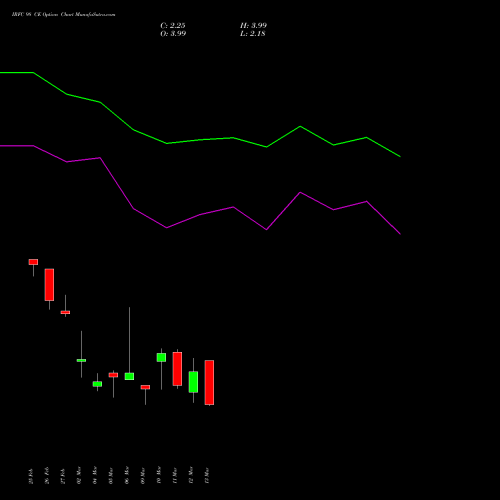Image resolution: width=500 pixels, height=500 pixels.
Task: Select the red 11 Mar candlestick
Action: click(x=177, y=369)
